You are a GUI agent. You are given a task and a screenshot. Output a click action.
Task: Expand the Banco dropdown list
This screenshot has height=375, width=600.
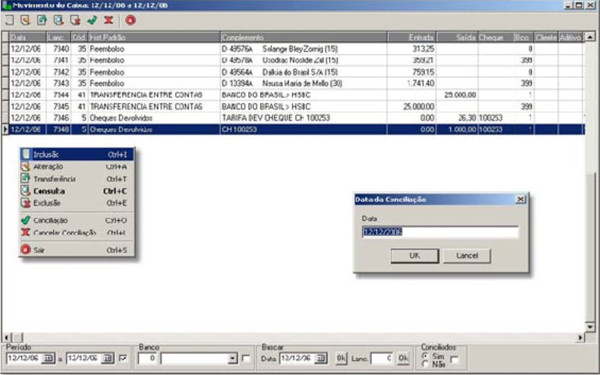tap(232, 359)
